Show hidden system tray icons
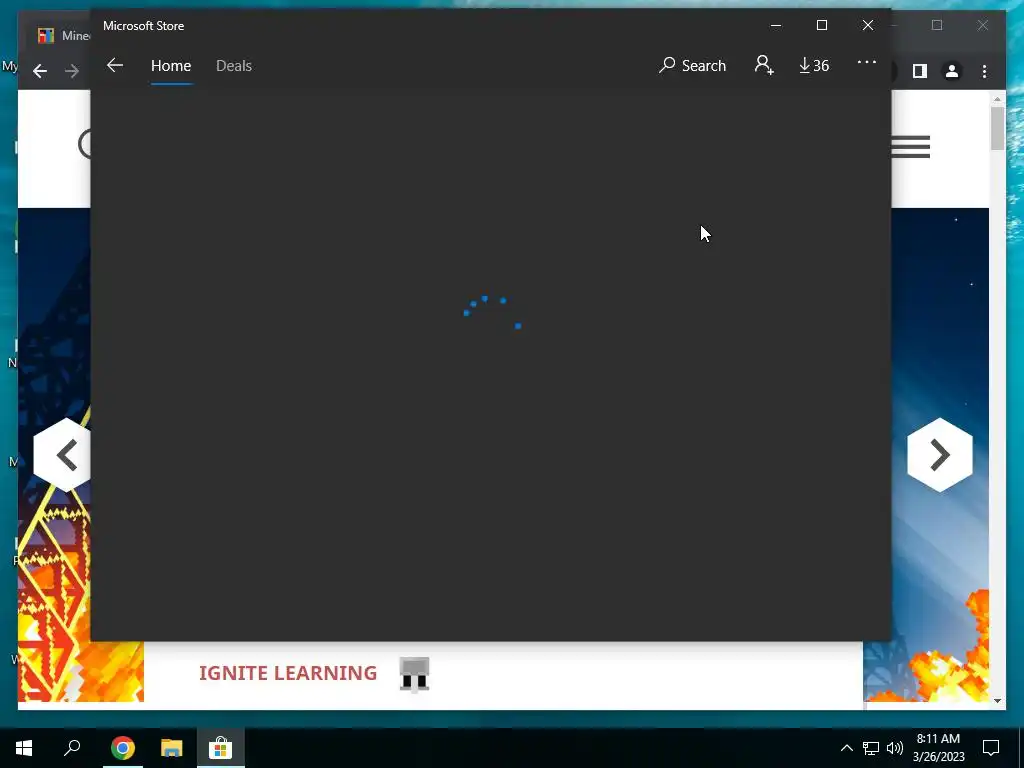 pyautogui.click(x=846, y=748)
